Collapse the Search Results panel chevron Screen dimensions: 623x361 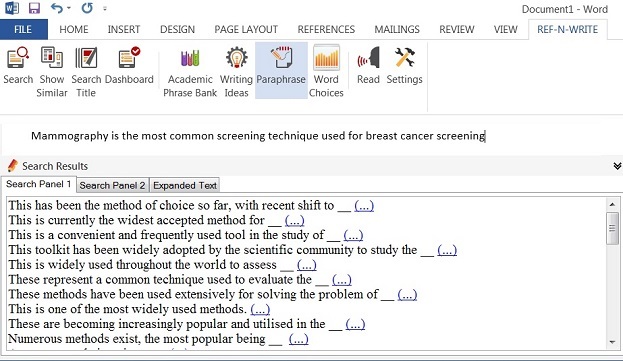617,166
